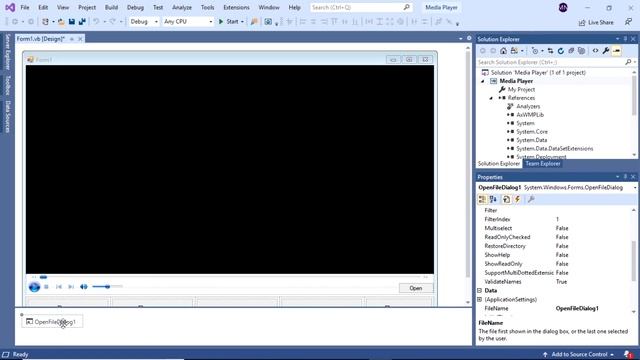640x360 pixels.
Task: Collapse the Media Player project node
Action: coord(482,81)
